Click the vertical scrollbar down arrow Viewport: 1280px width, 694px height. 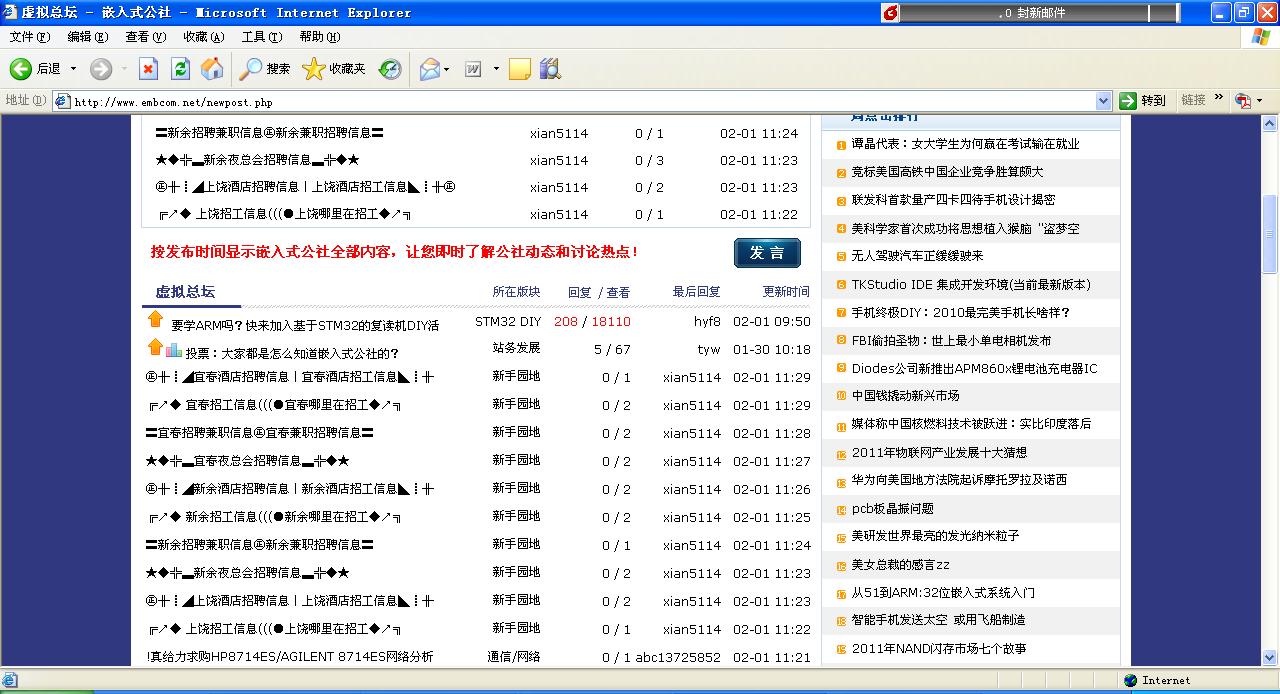coord(1270,658)
